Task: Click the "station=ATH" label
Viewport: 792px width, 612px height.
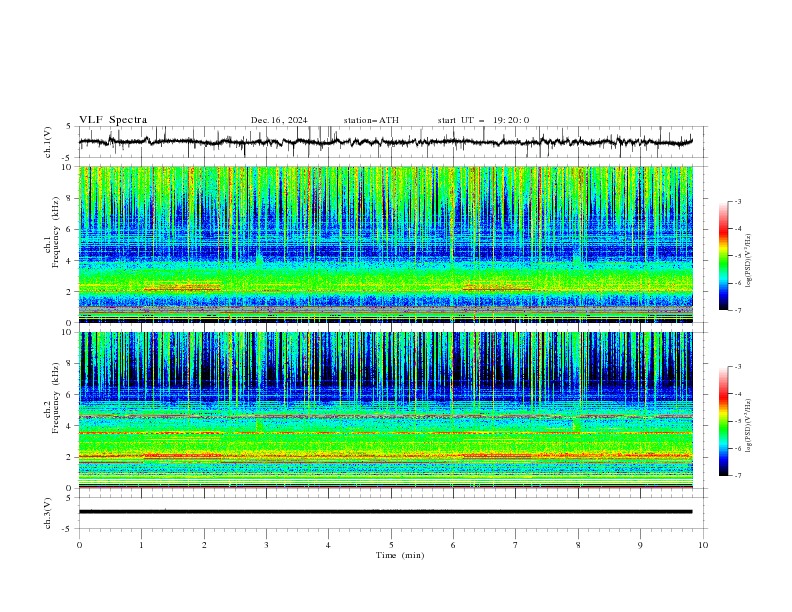Action: coord(371,120)
